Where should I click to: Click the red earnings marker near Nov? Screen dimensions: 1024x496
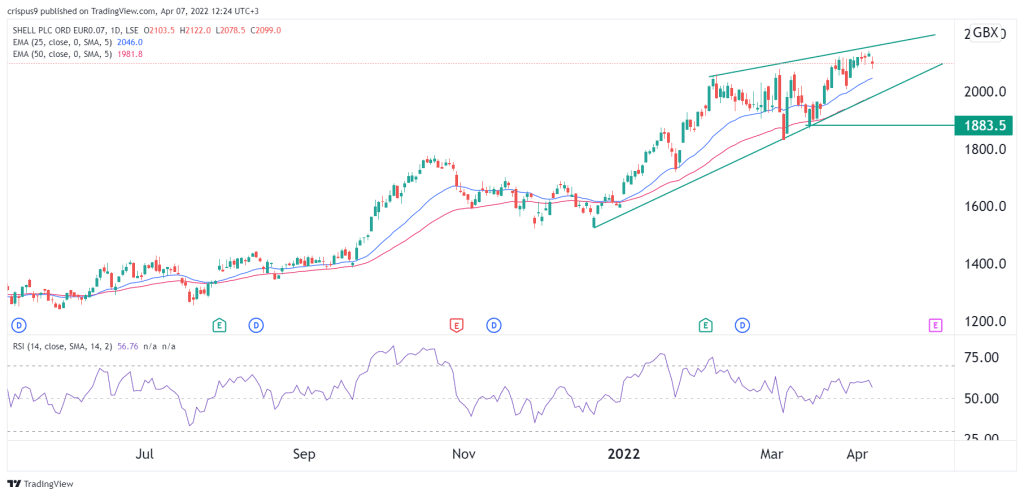(x=456, y=324)
